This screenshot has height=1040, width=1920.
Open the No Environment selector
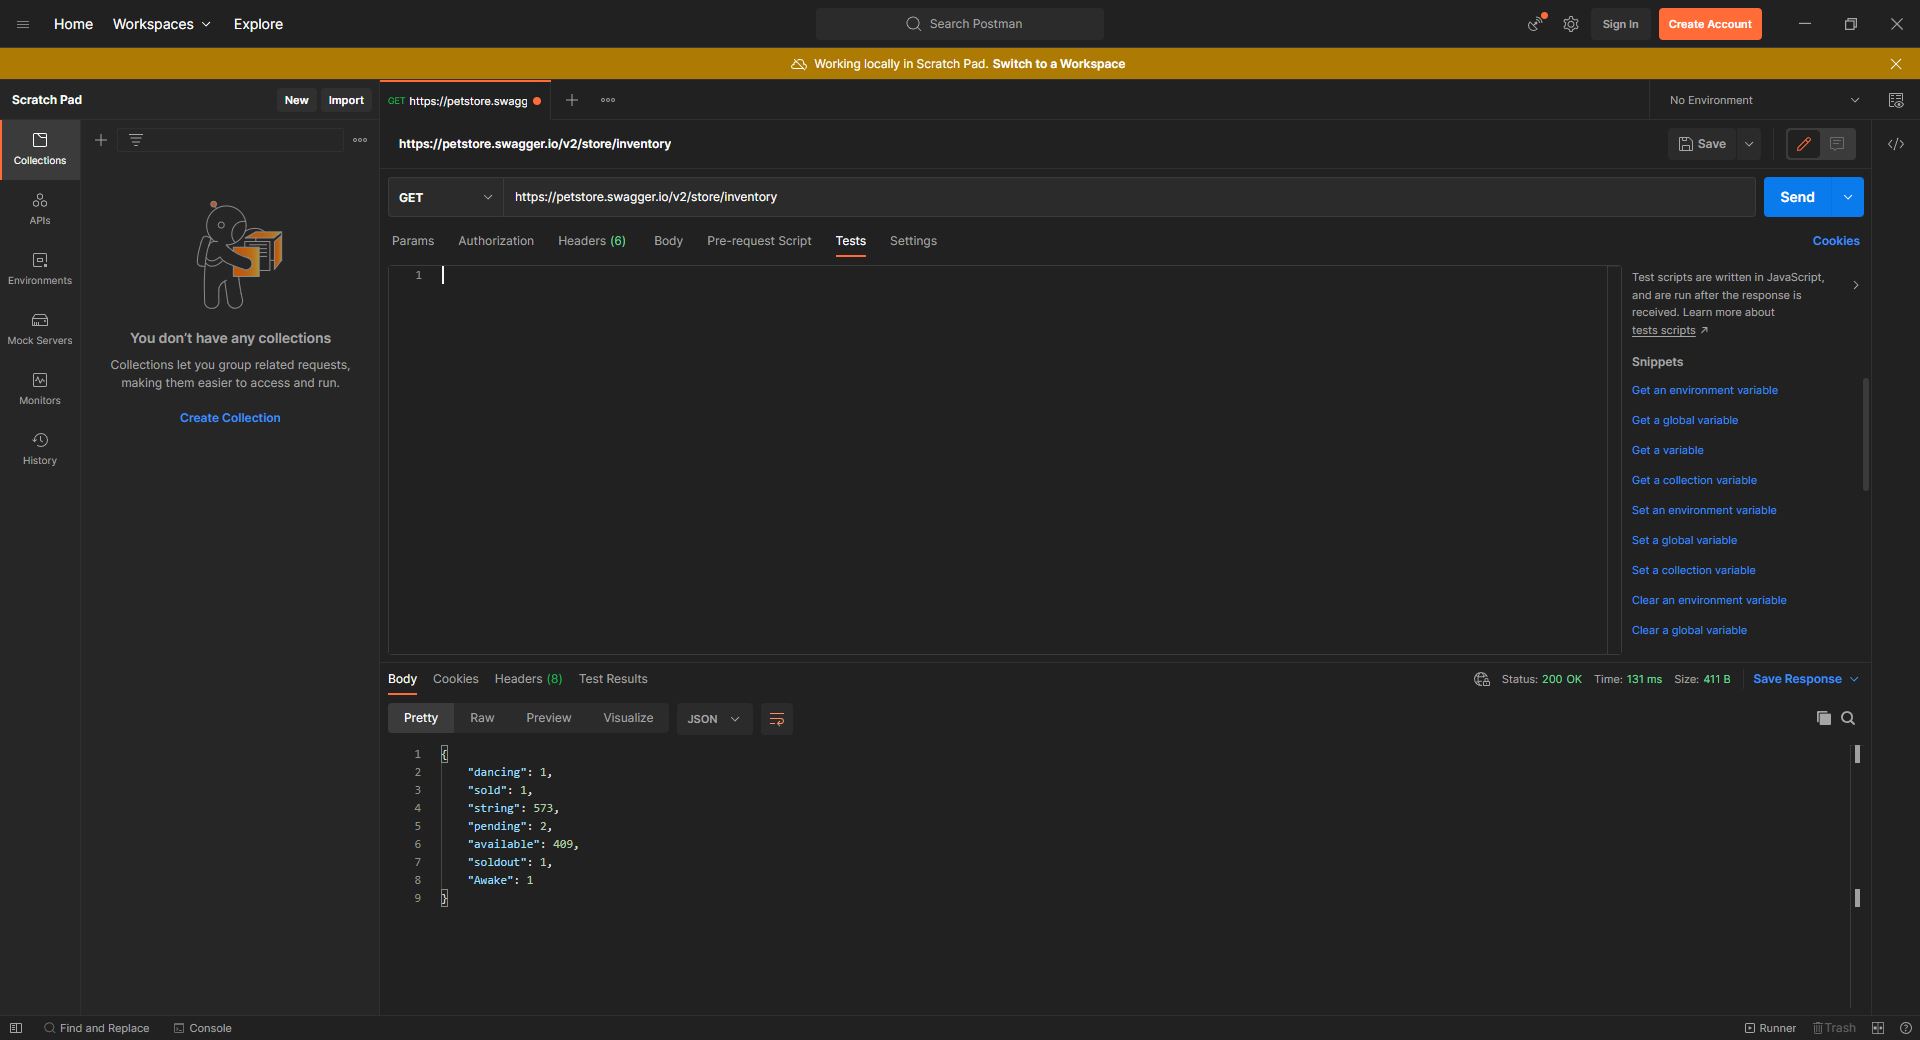click(1764, 100)
